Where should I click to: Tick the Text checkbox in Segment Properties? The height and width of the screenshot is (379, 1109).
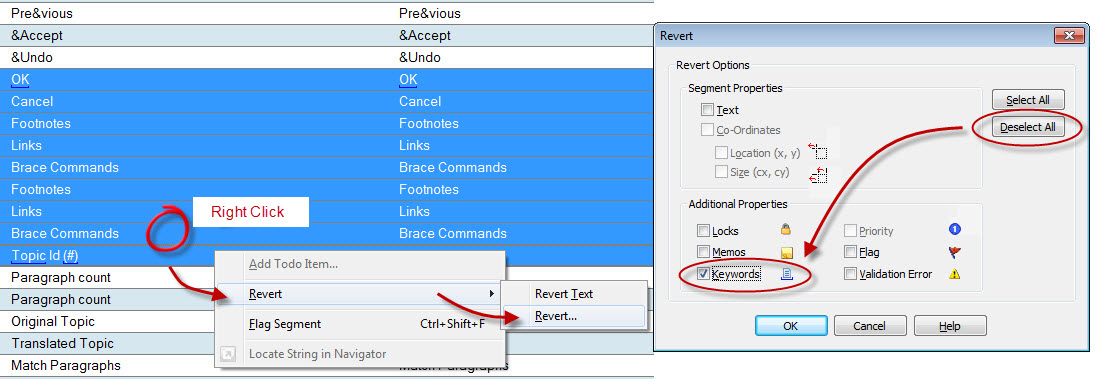point(707,110)
